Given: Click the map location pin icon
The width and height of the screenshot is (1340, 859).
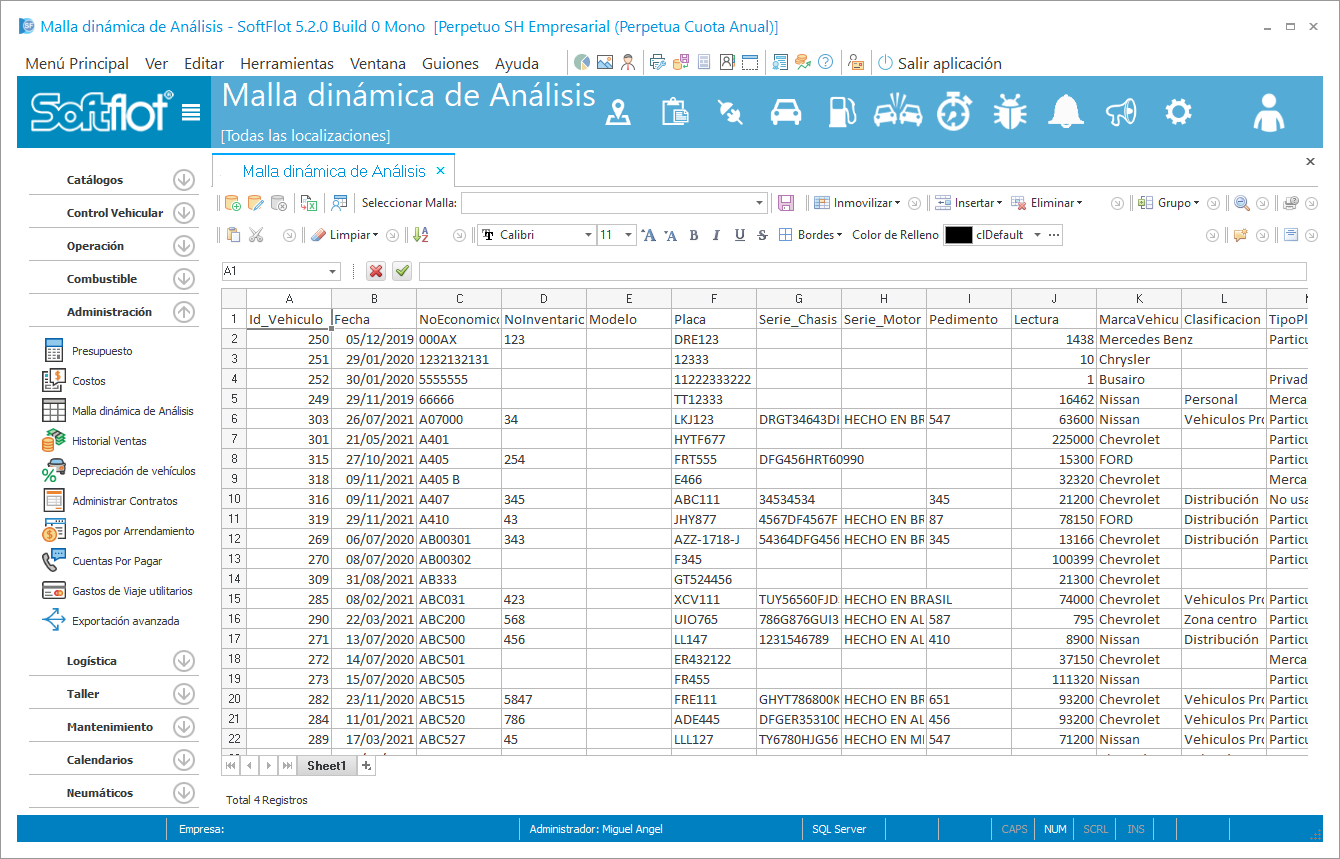Looking at the screenshot, I should (x=620, y=112).
